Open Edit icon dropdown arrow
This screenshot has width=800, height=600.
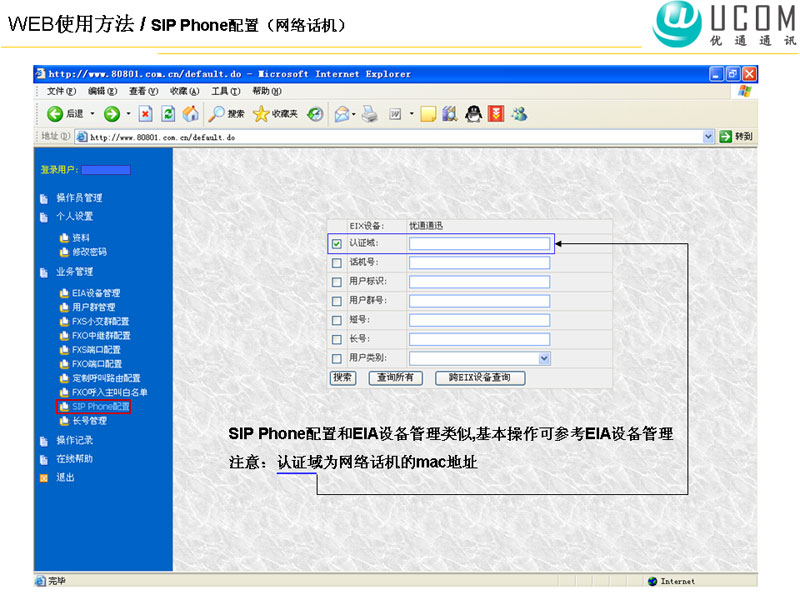pyautogui.click(x=411, y=114)
